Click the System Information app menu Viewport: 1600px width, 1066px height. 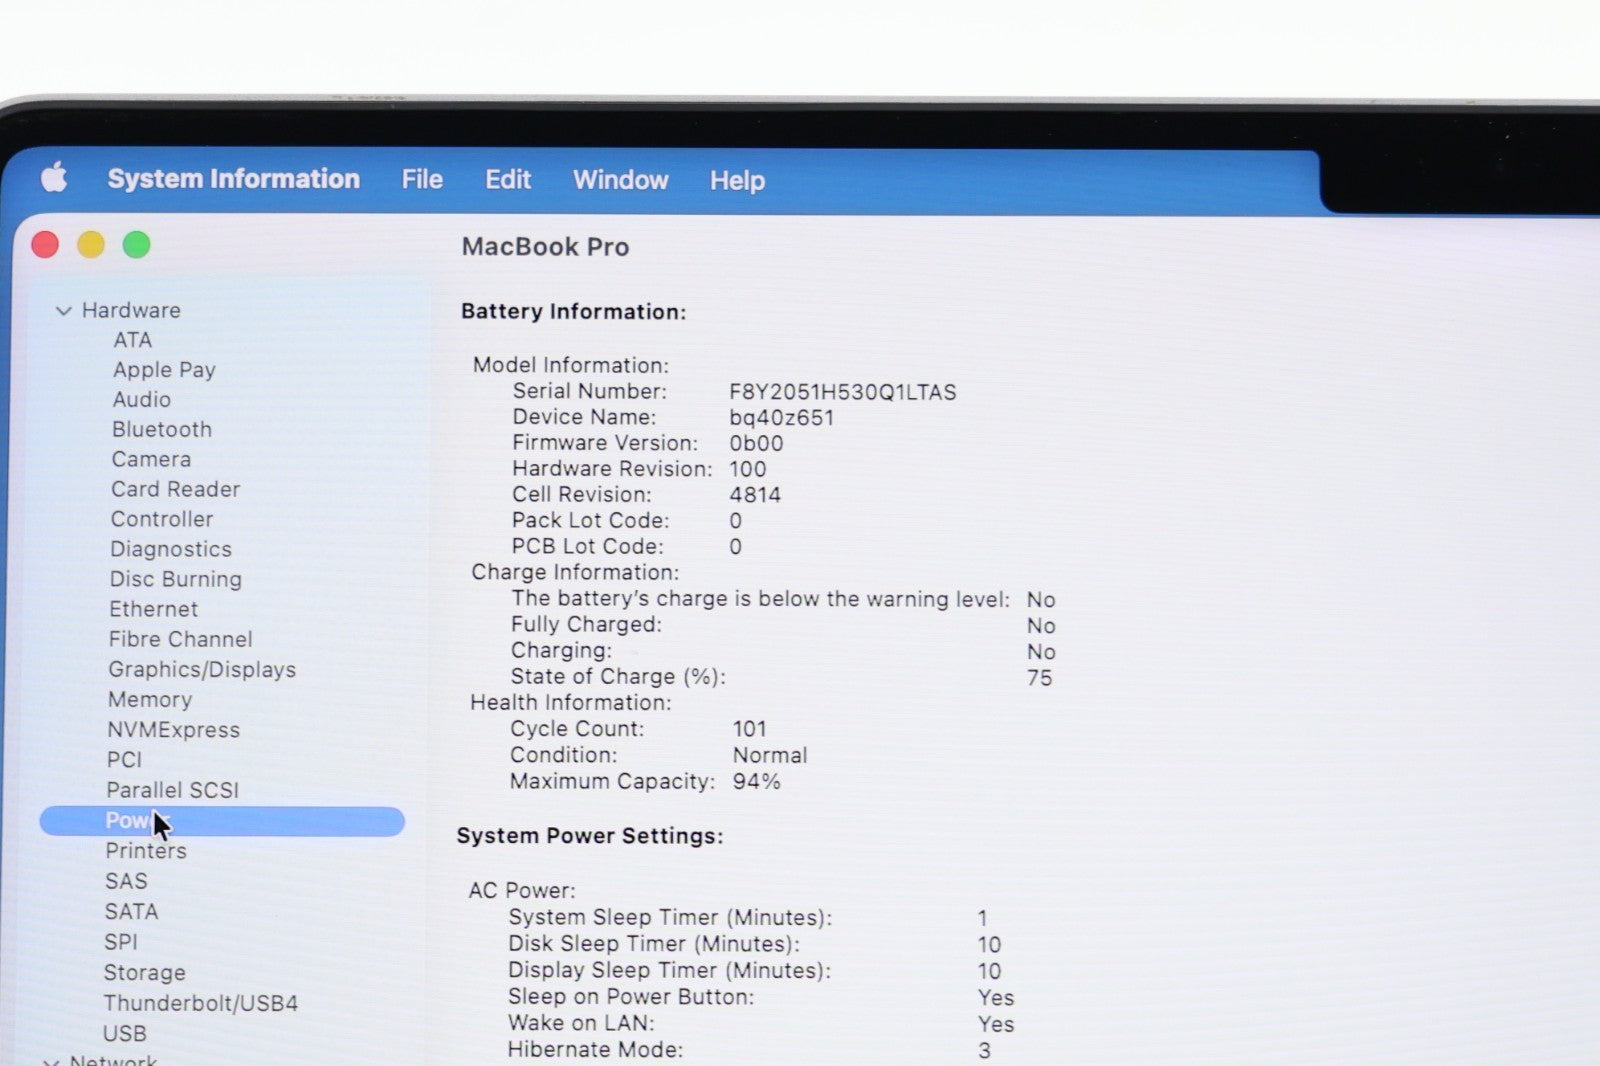pyautogui.click(x=233, y=178)
